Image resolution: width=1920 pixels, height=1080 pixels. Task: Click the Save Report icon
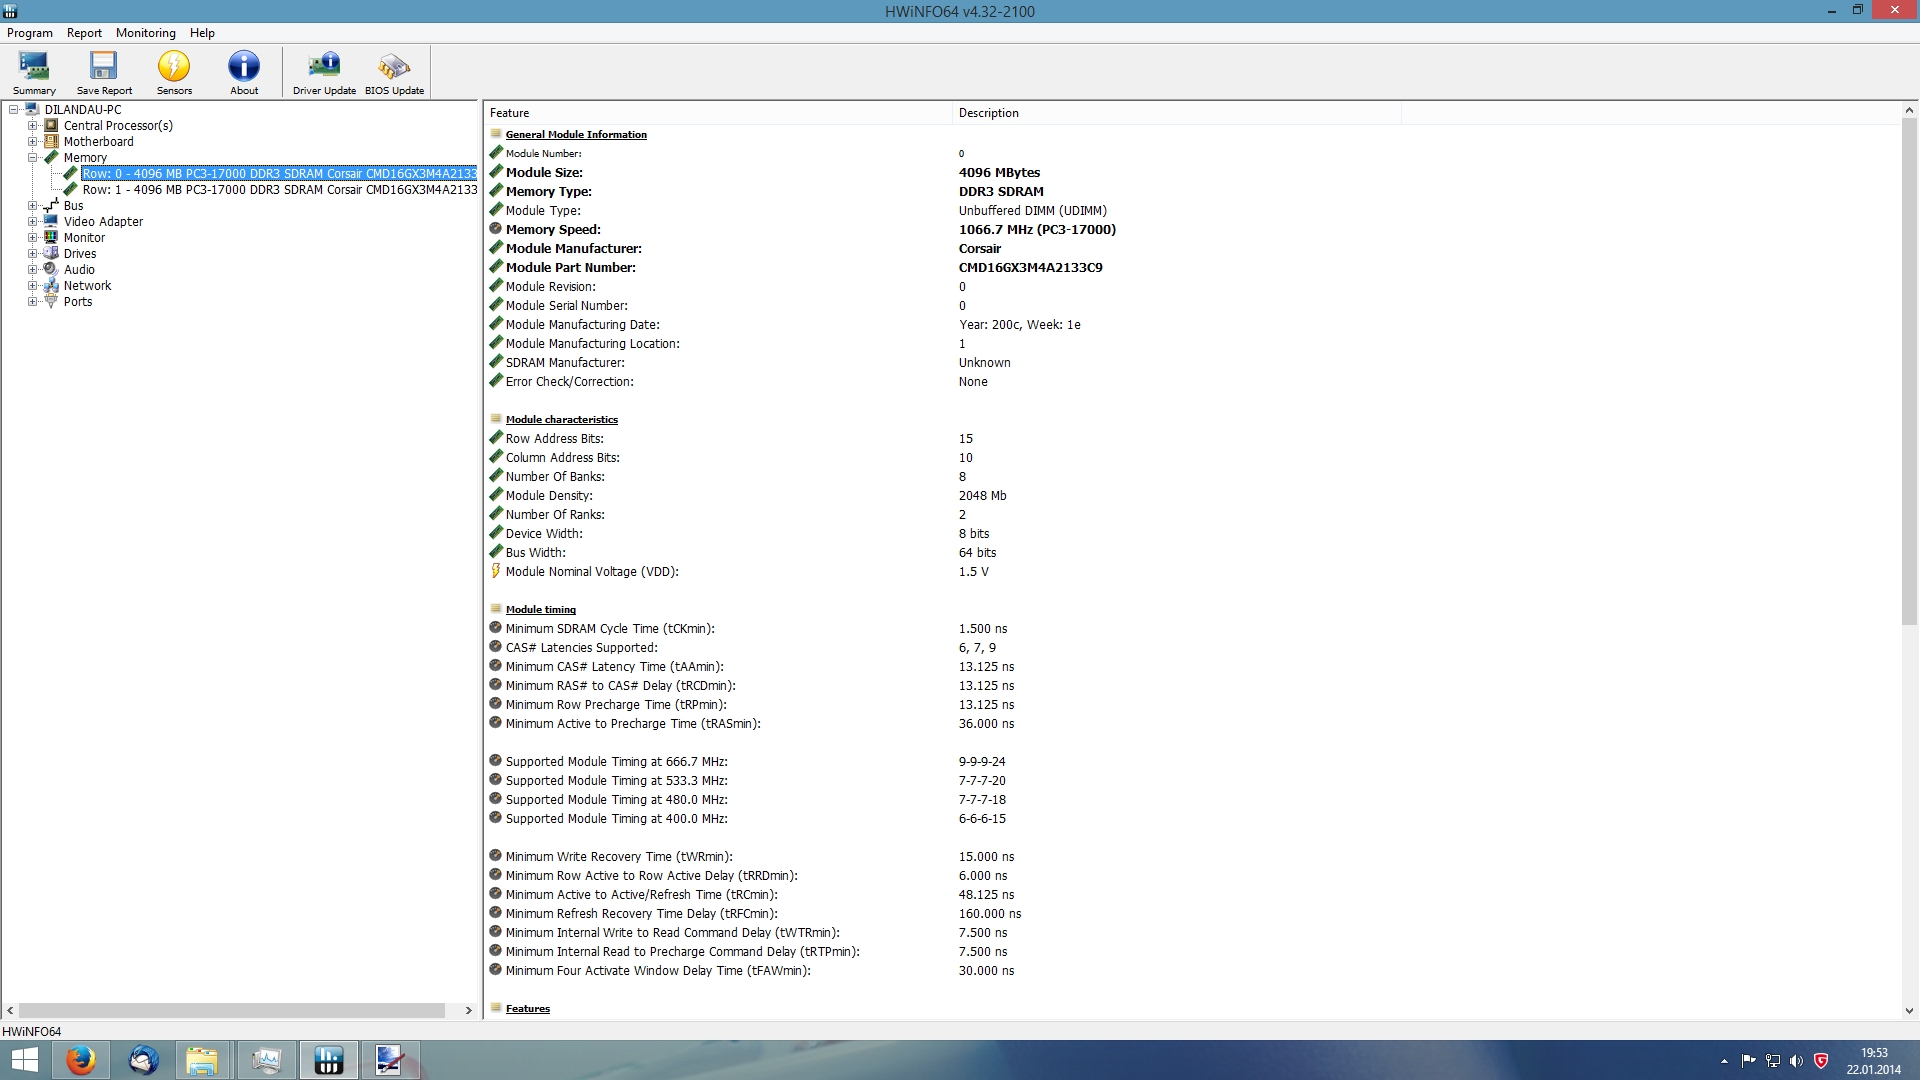[104, 72]
